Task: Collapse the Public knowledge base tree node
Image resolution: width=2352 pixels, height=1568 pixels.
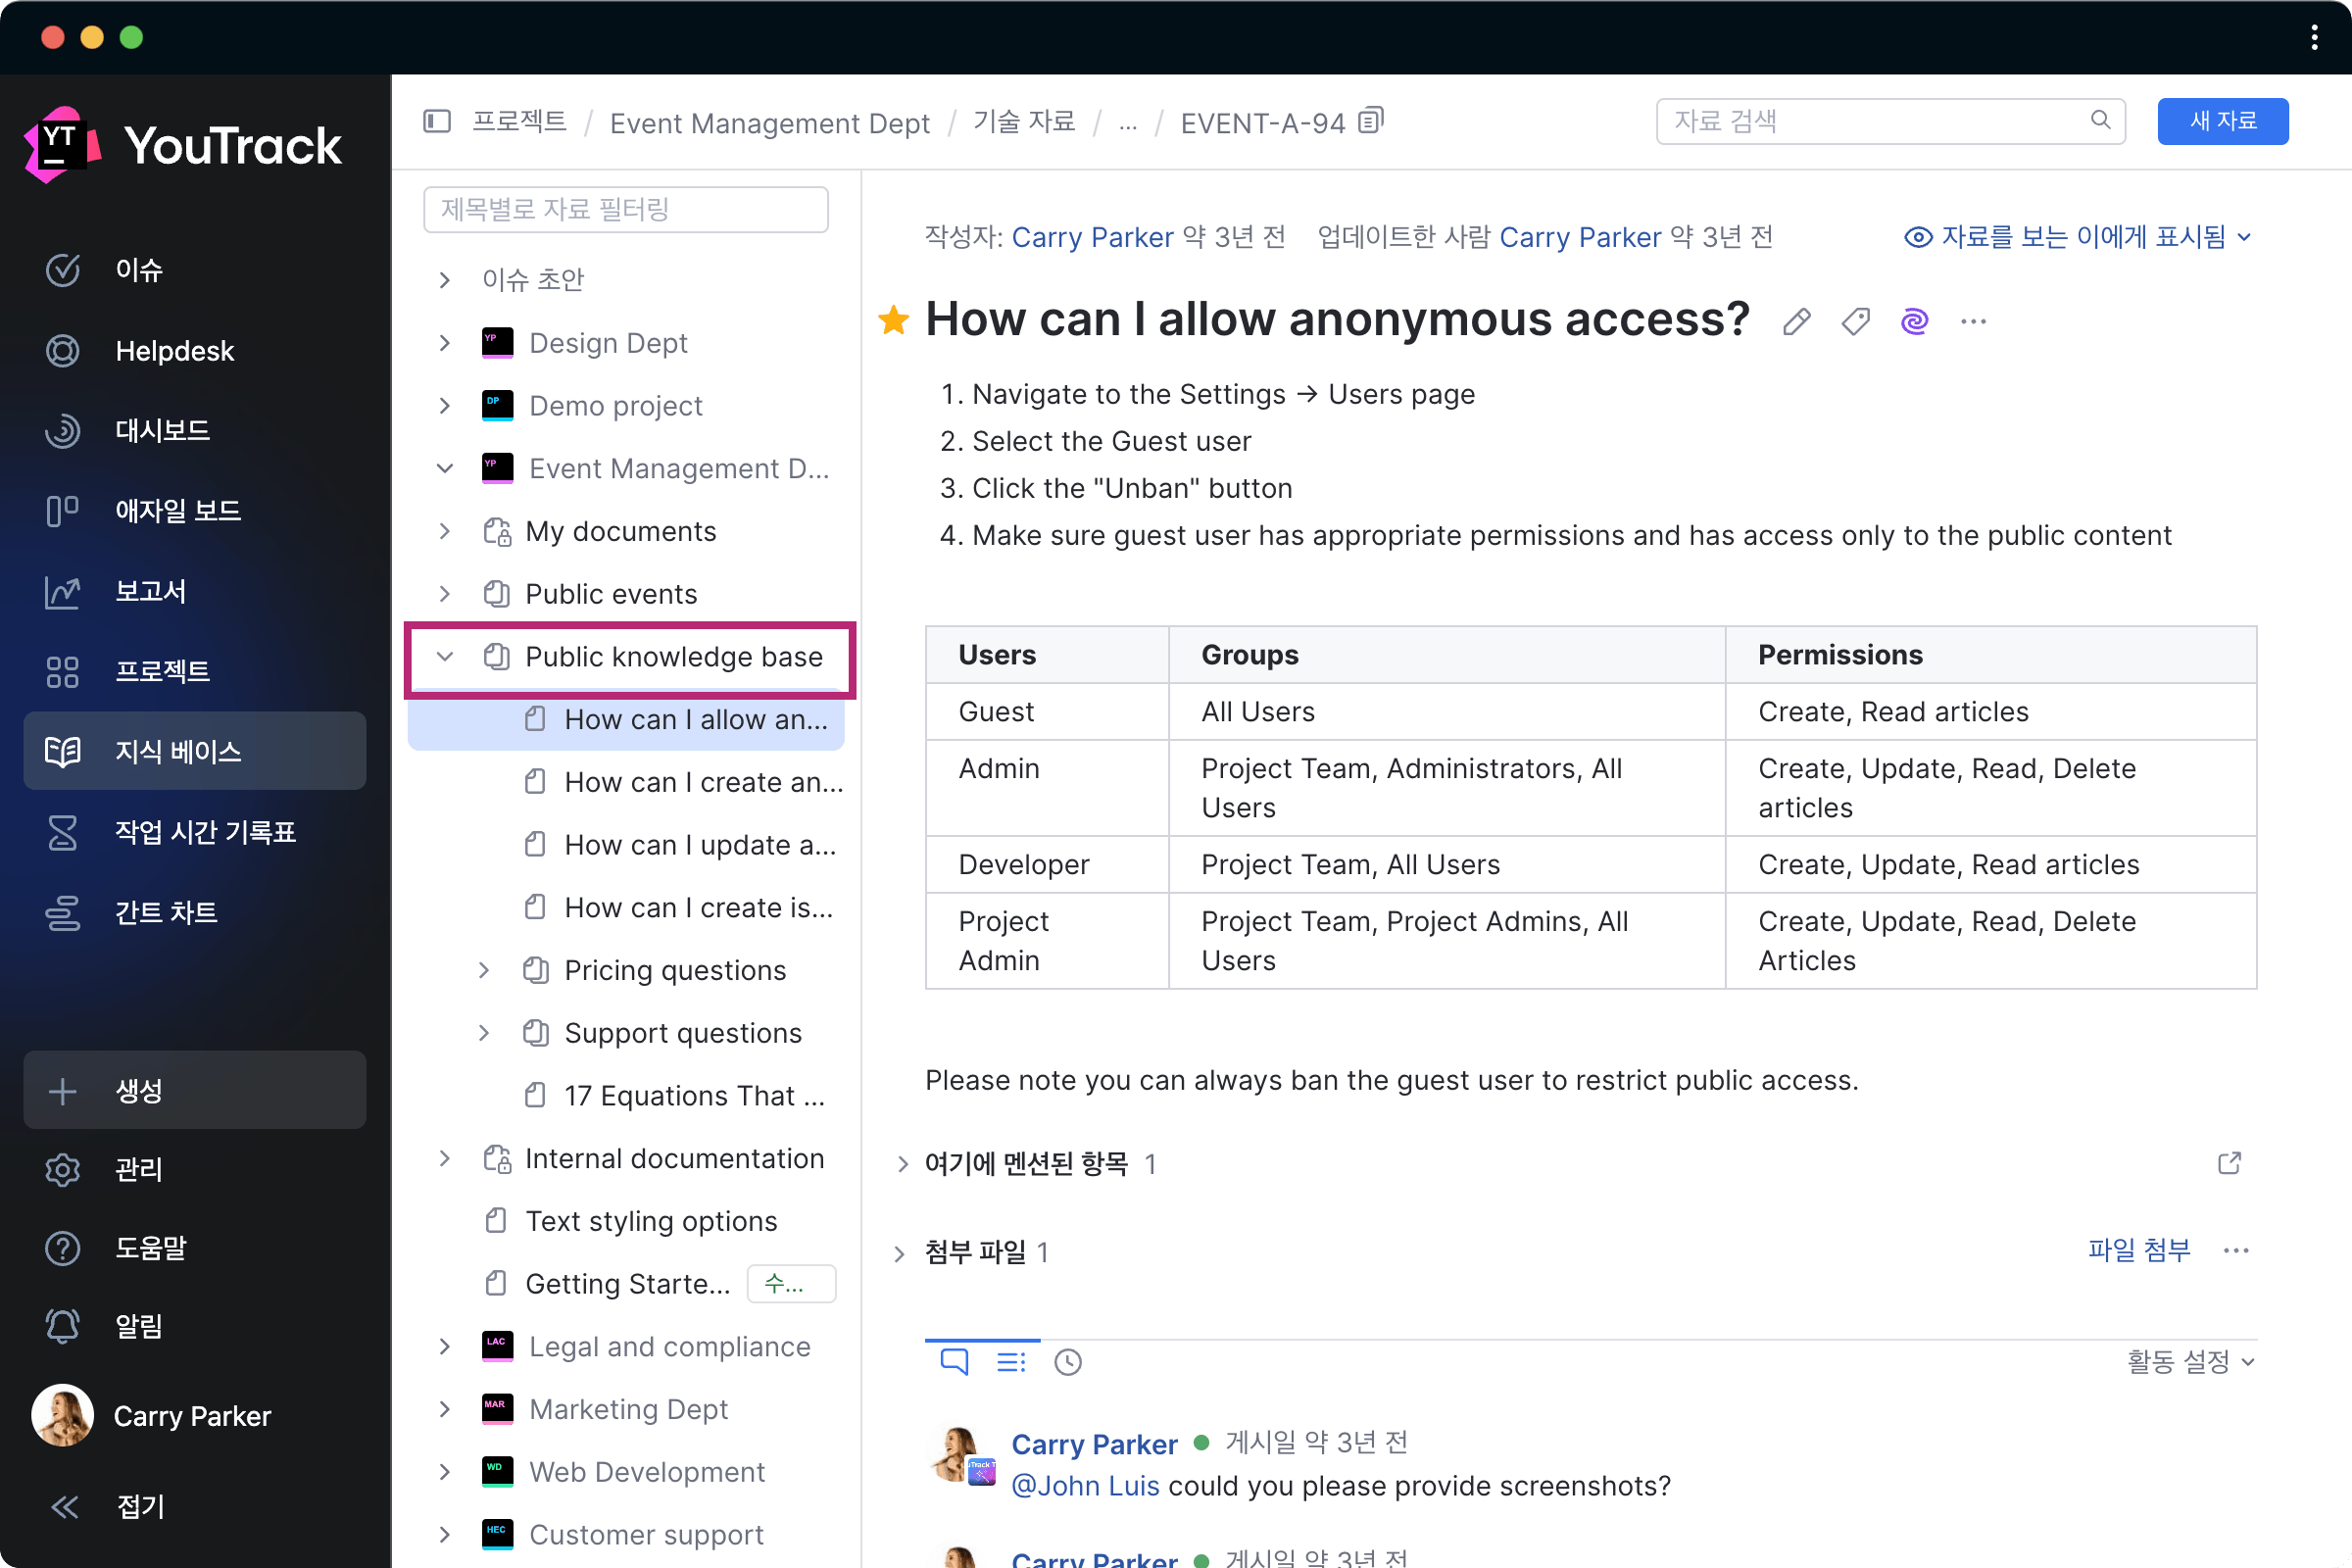Action: (x=445, y=657)
